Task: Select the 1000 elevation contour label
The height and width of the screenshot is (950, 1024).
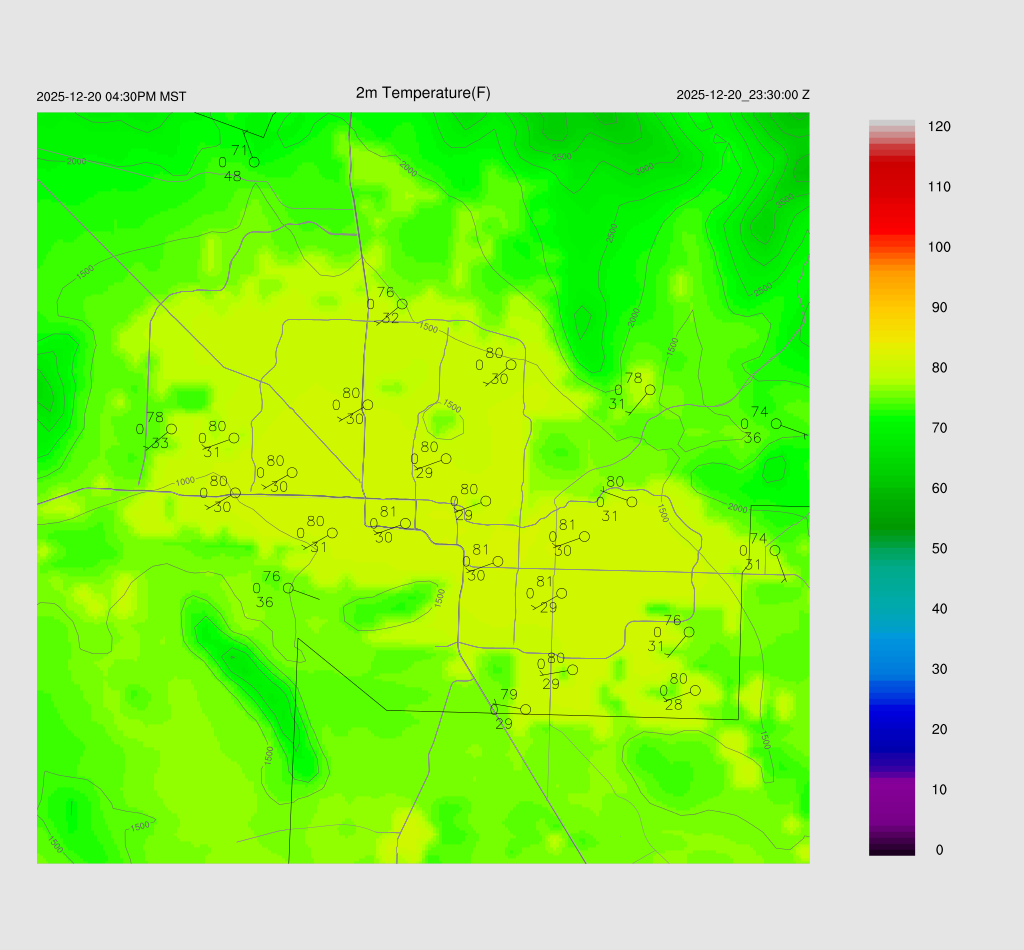Action: click(185, 481)
